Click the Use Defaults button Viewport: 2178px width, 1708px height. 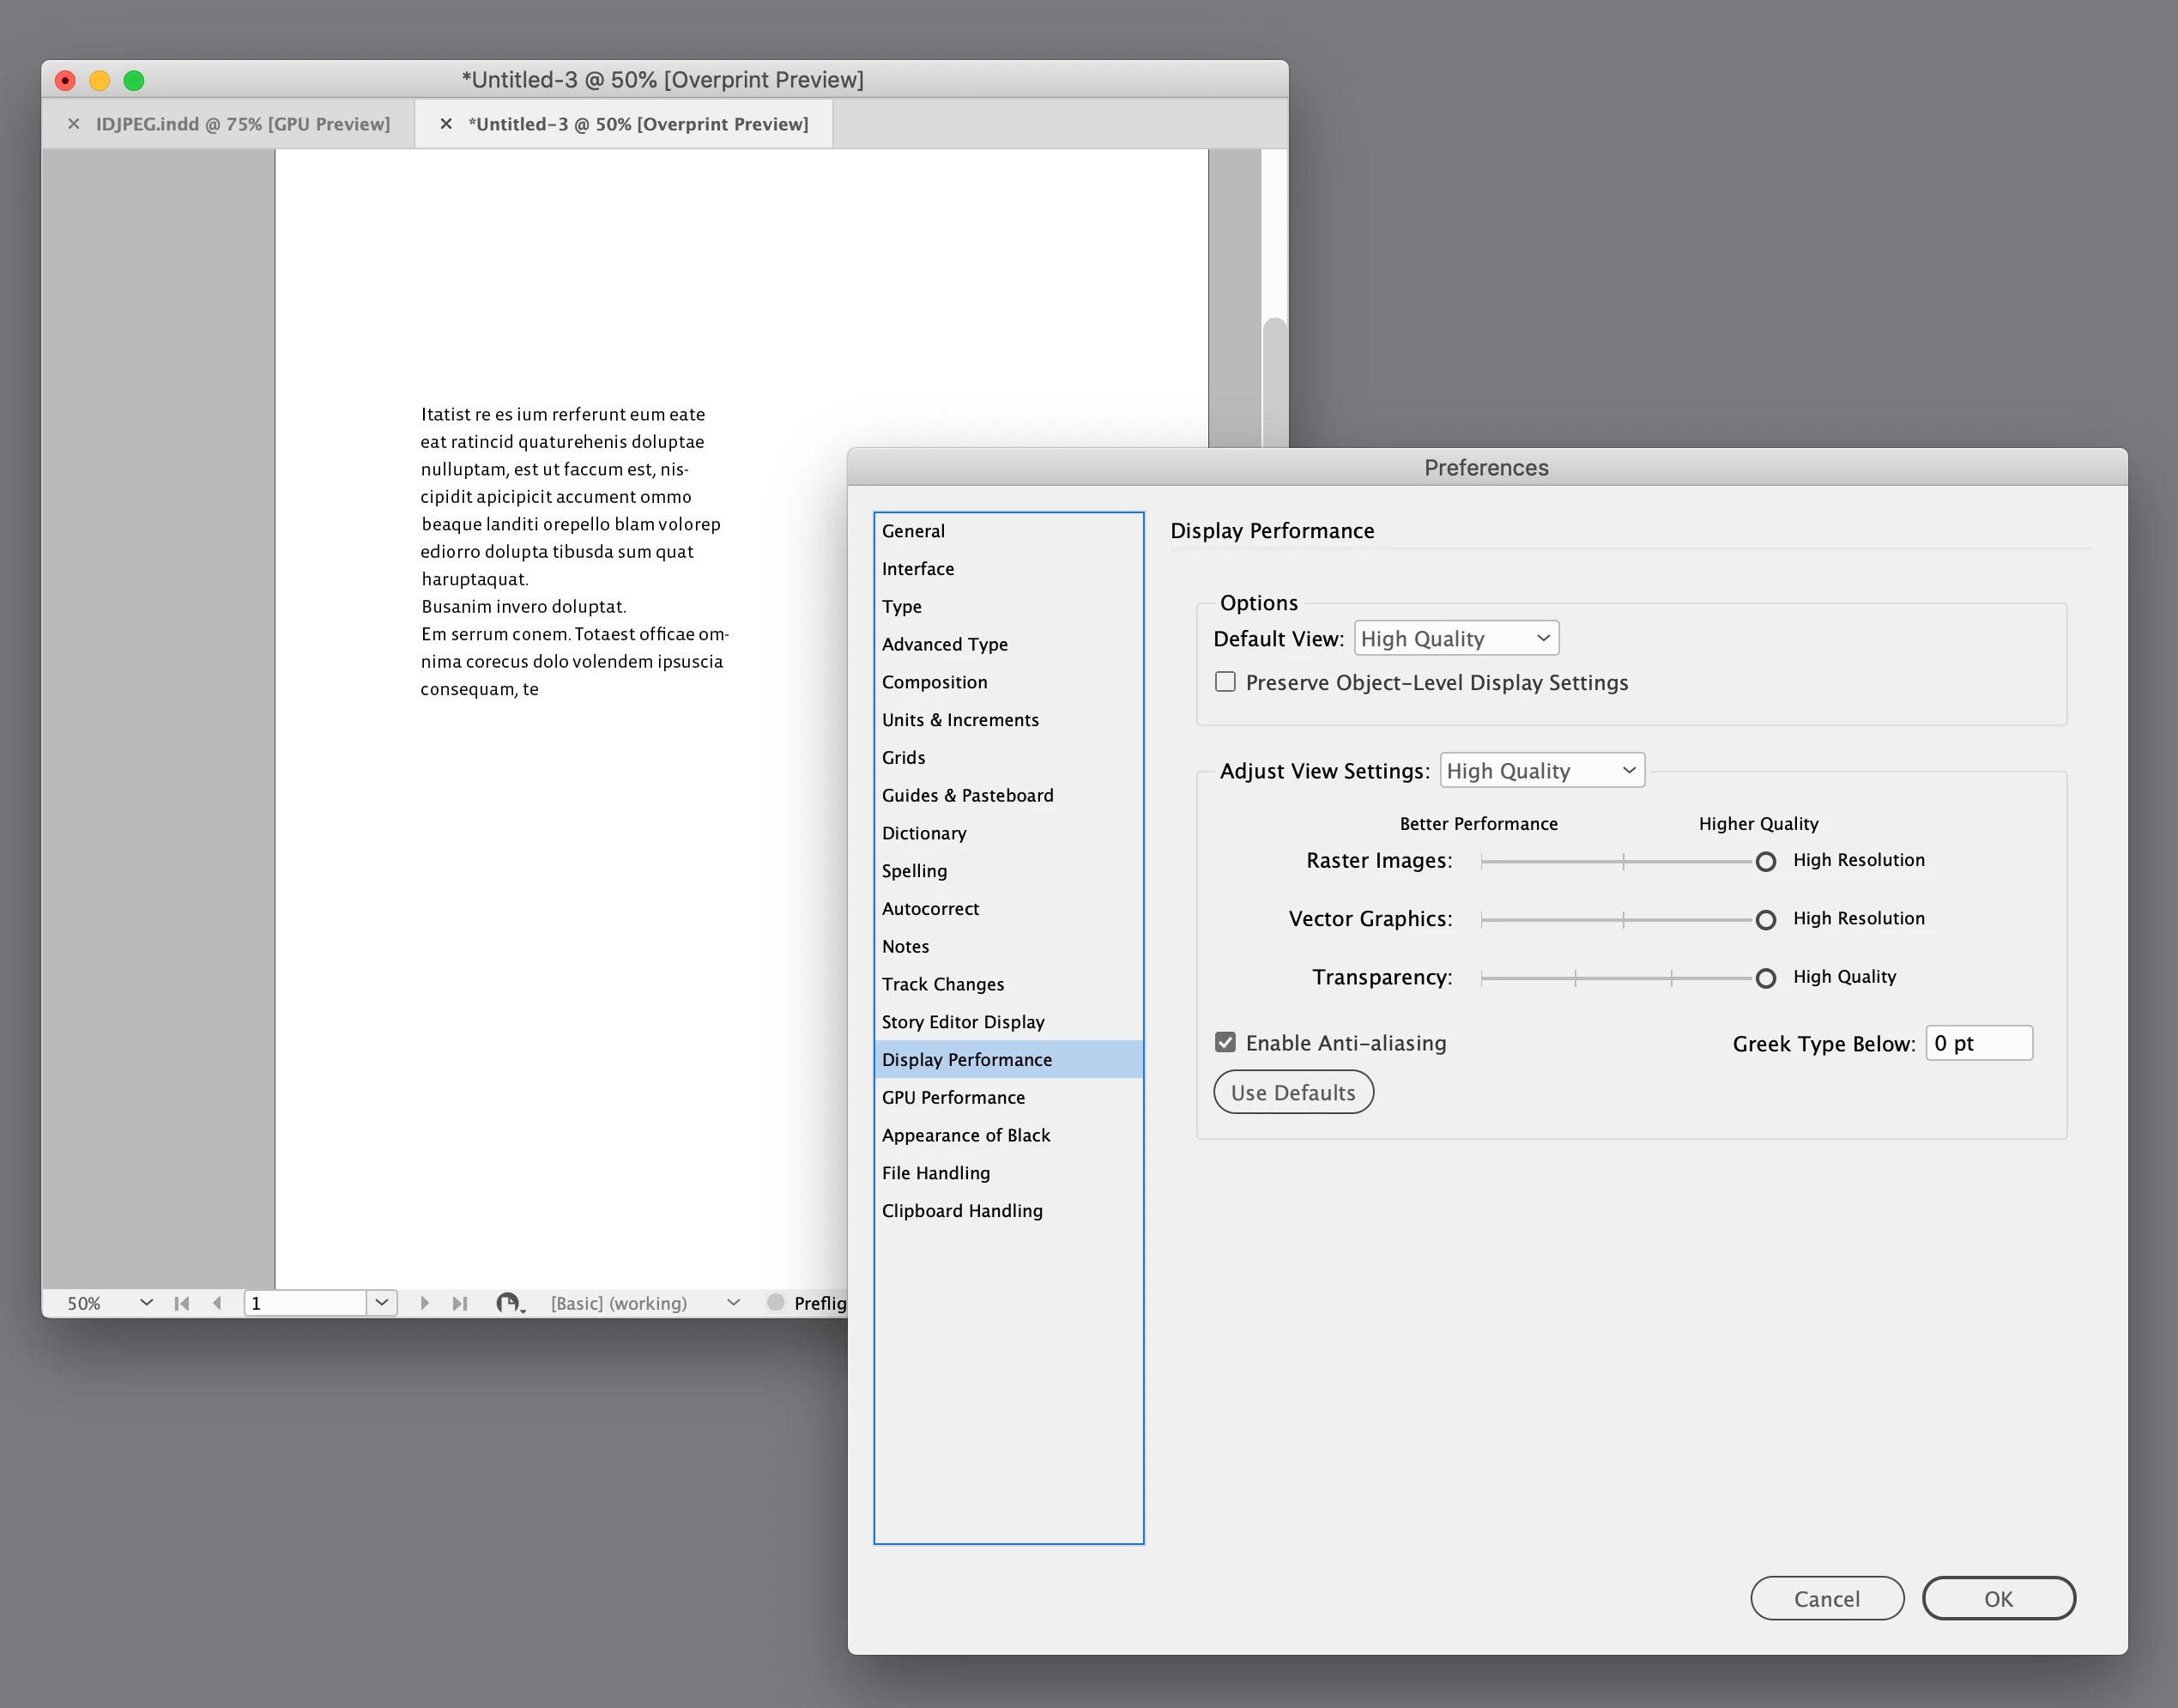pyautogui.click(x=1292, y=1092)
